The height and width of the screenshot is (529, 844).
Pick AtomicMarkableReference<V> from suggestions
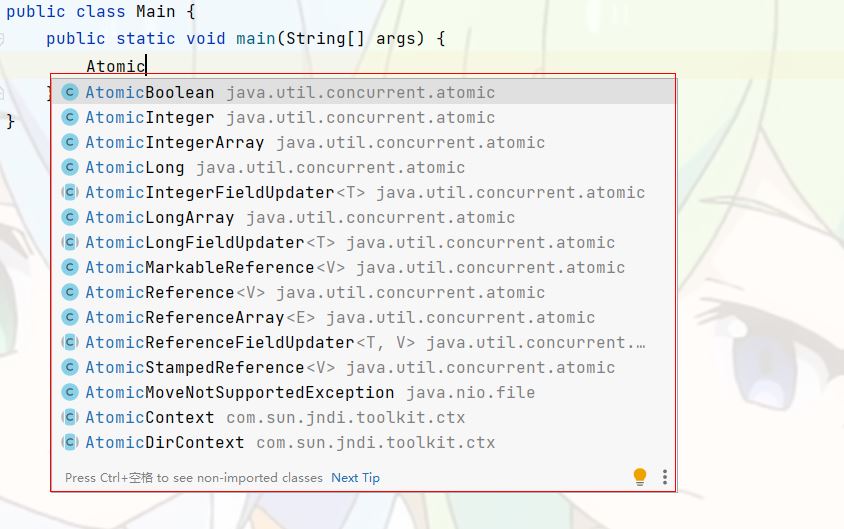(x=363, y=267)
